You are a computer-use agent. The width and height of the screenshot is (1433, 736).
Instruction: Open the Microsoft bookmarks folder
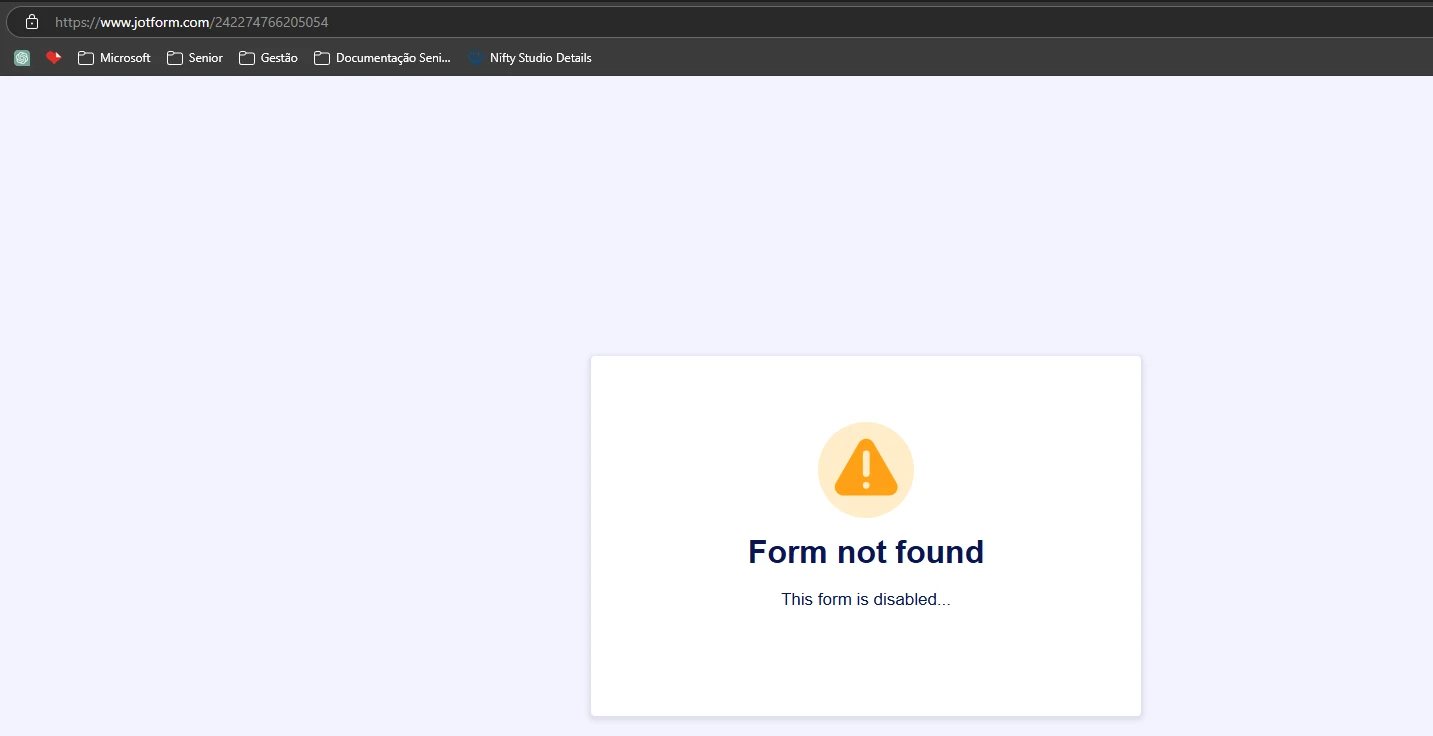point(113,58)
